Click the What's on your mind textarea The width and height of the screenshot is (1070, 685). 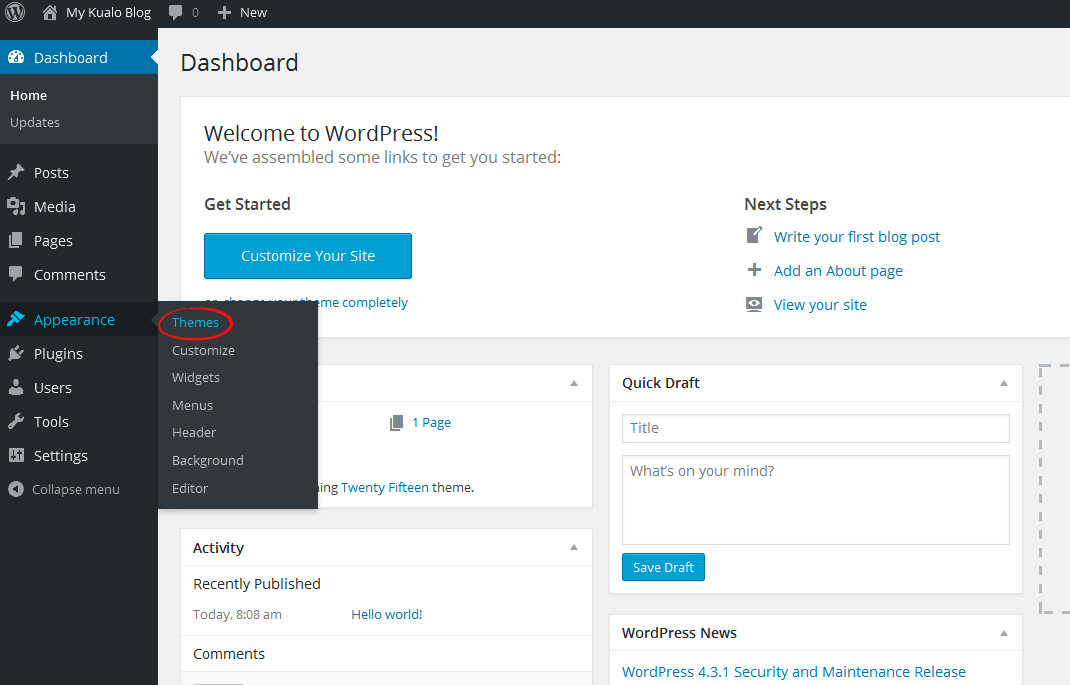[x=815, y=500]
